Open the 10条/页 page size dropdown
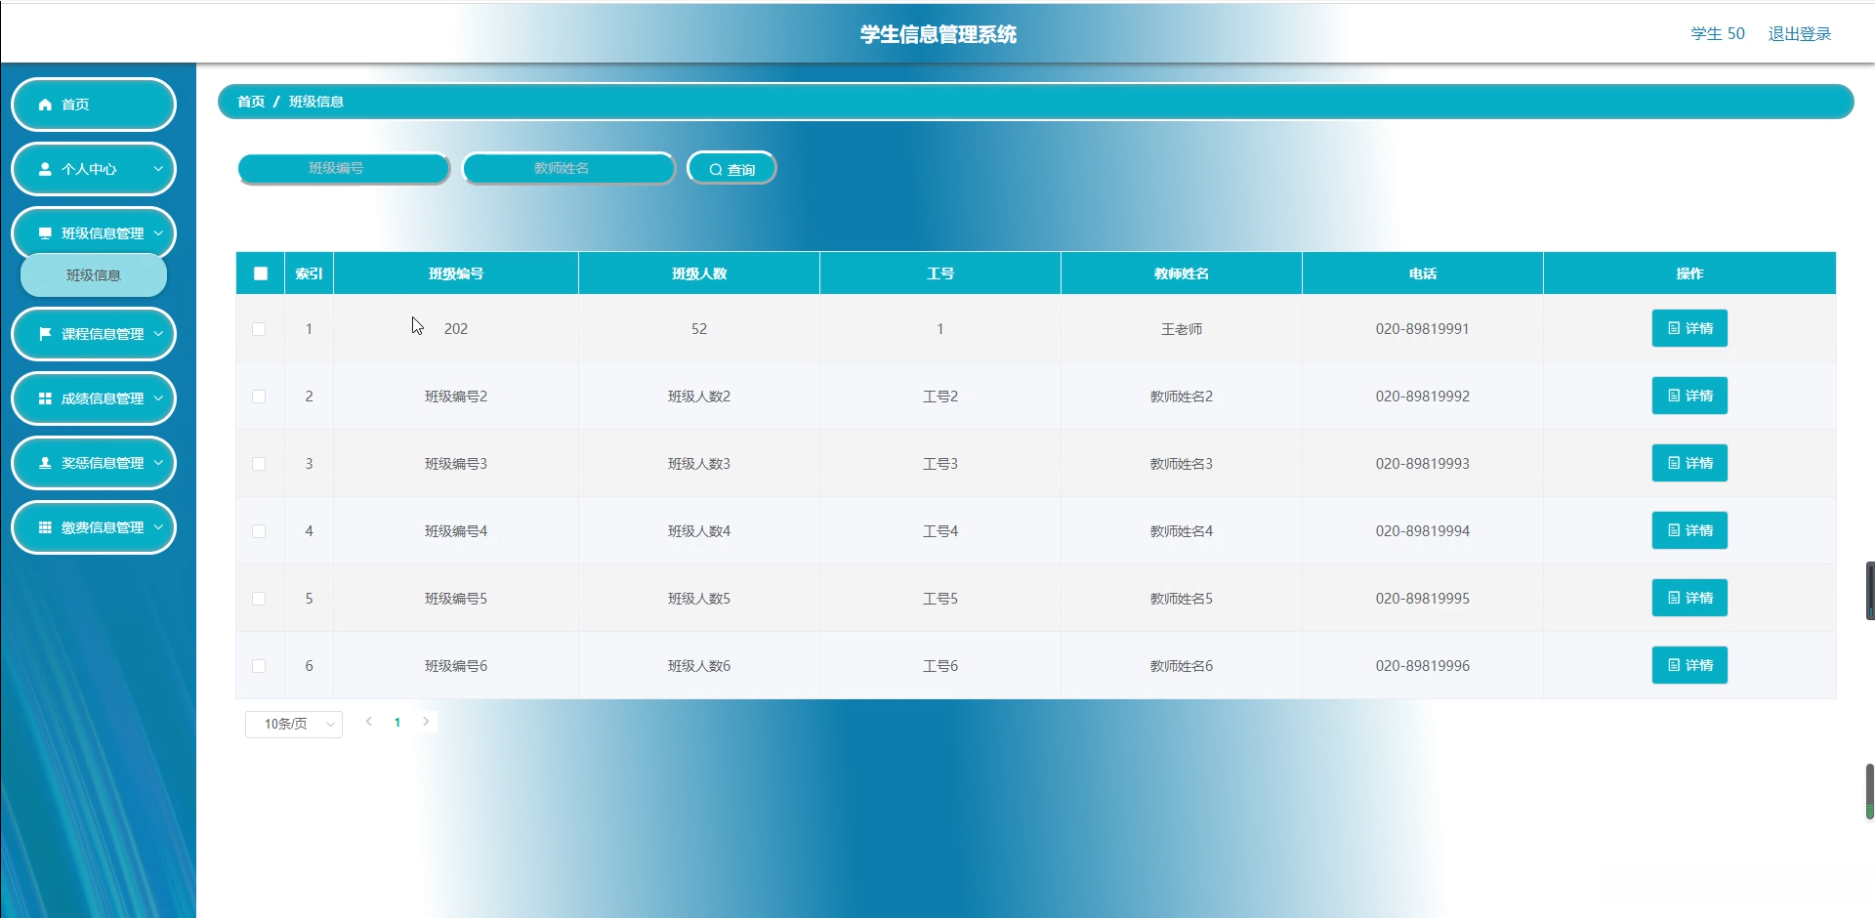 (294, 724)
